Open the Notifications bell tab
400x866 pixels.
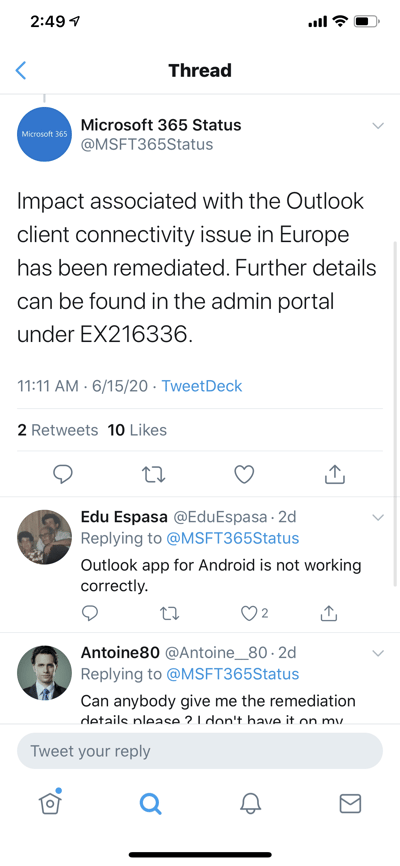[250, 804]
